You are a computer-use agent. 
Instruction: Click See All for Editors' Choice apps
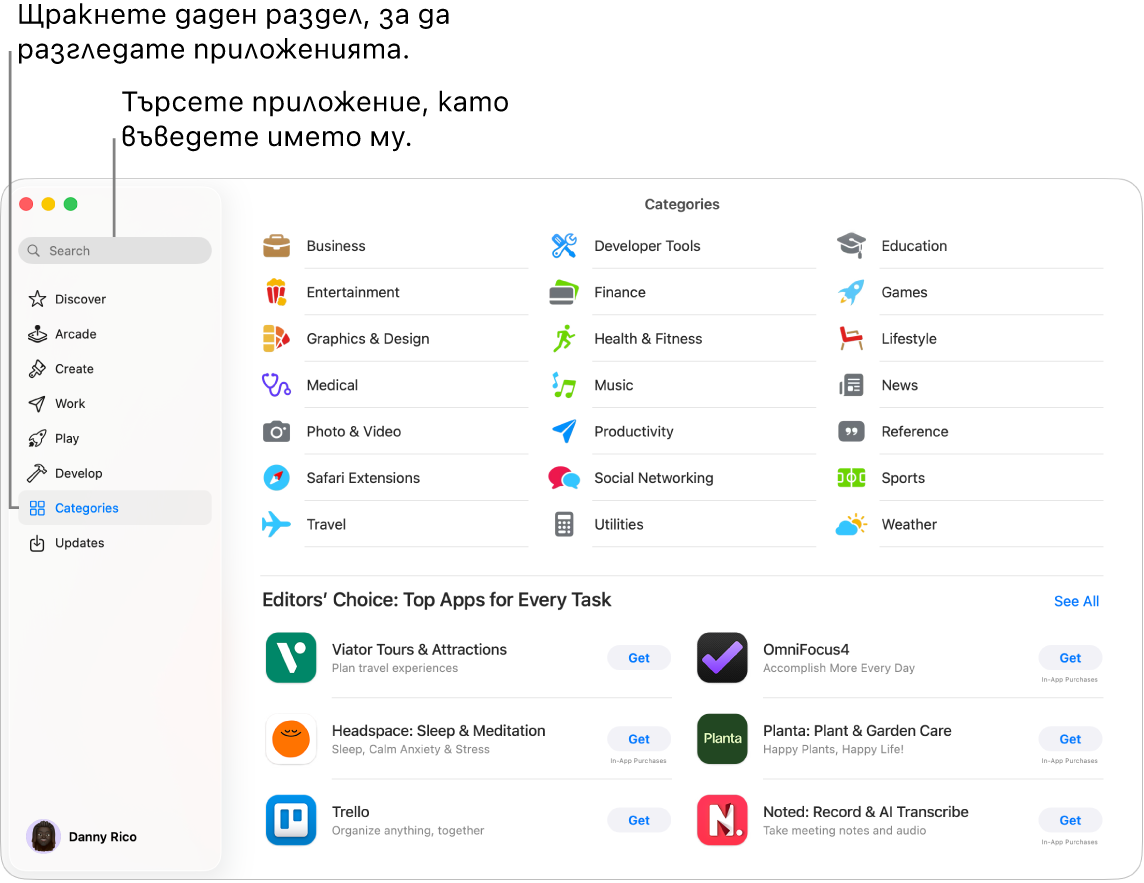pos(1076,601)
